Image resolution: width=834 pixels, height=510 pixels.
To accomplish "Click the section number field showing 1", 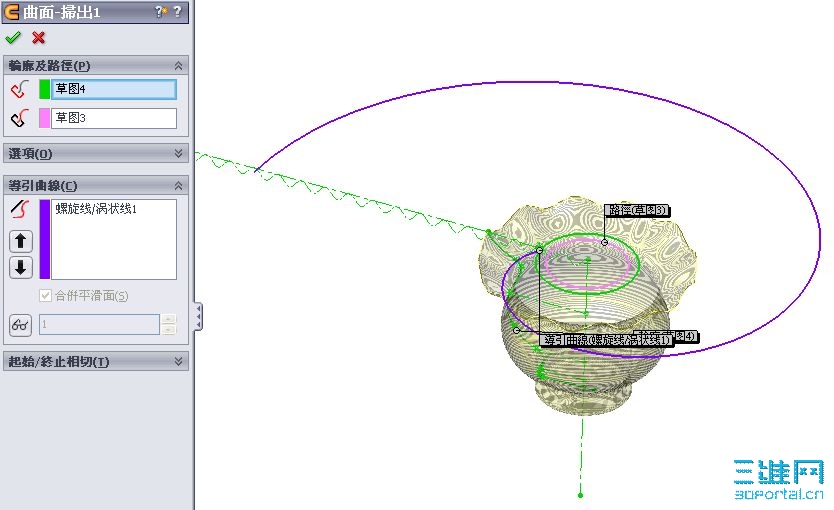I will [x=99, y=324].
